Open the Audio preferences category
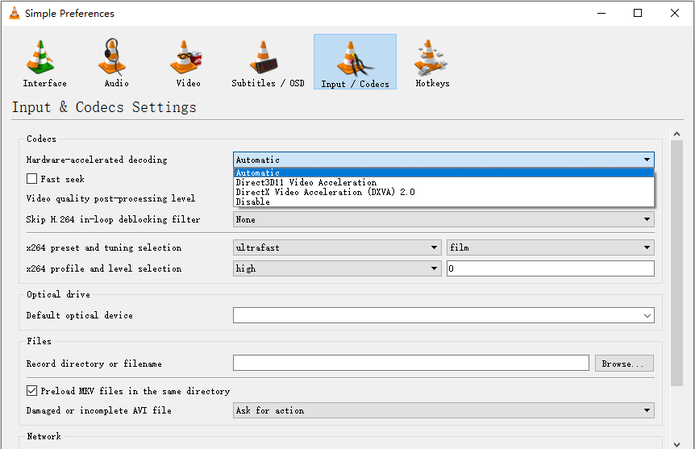Viewport: 695px width, 449px height. [x=116, y=62]
